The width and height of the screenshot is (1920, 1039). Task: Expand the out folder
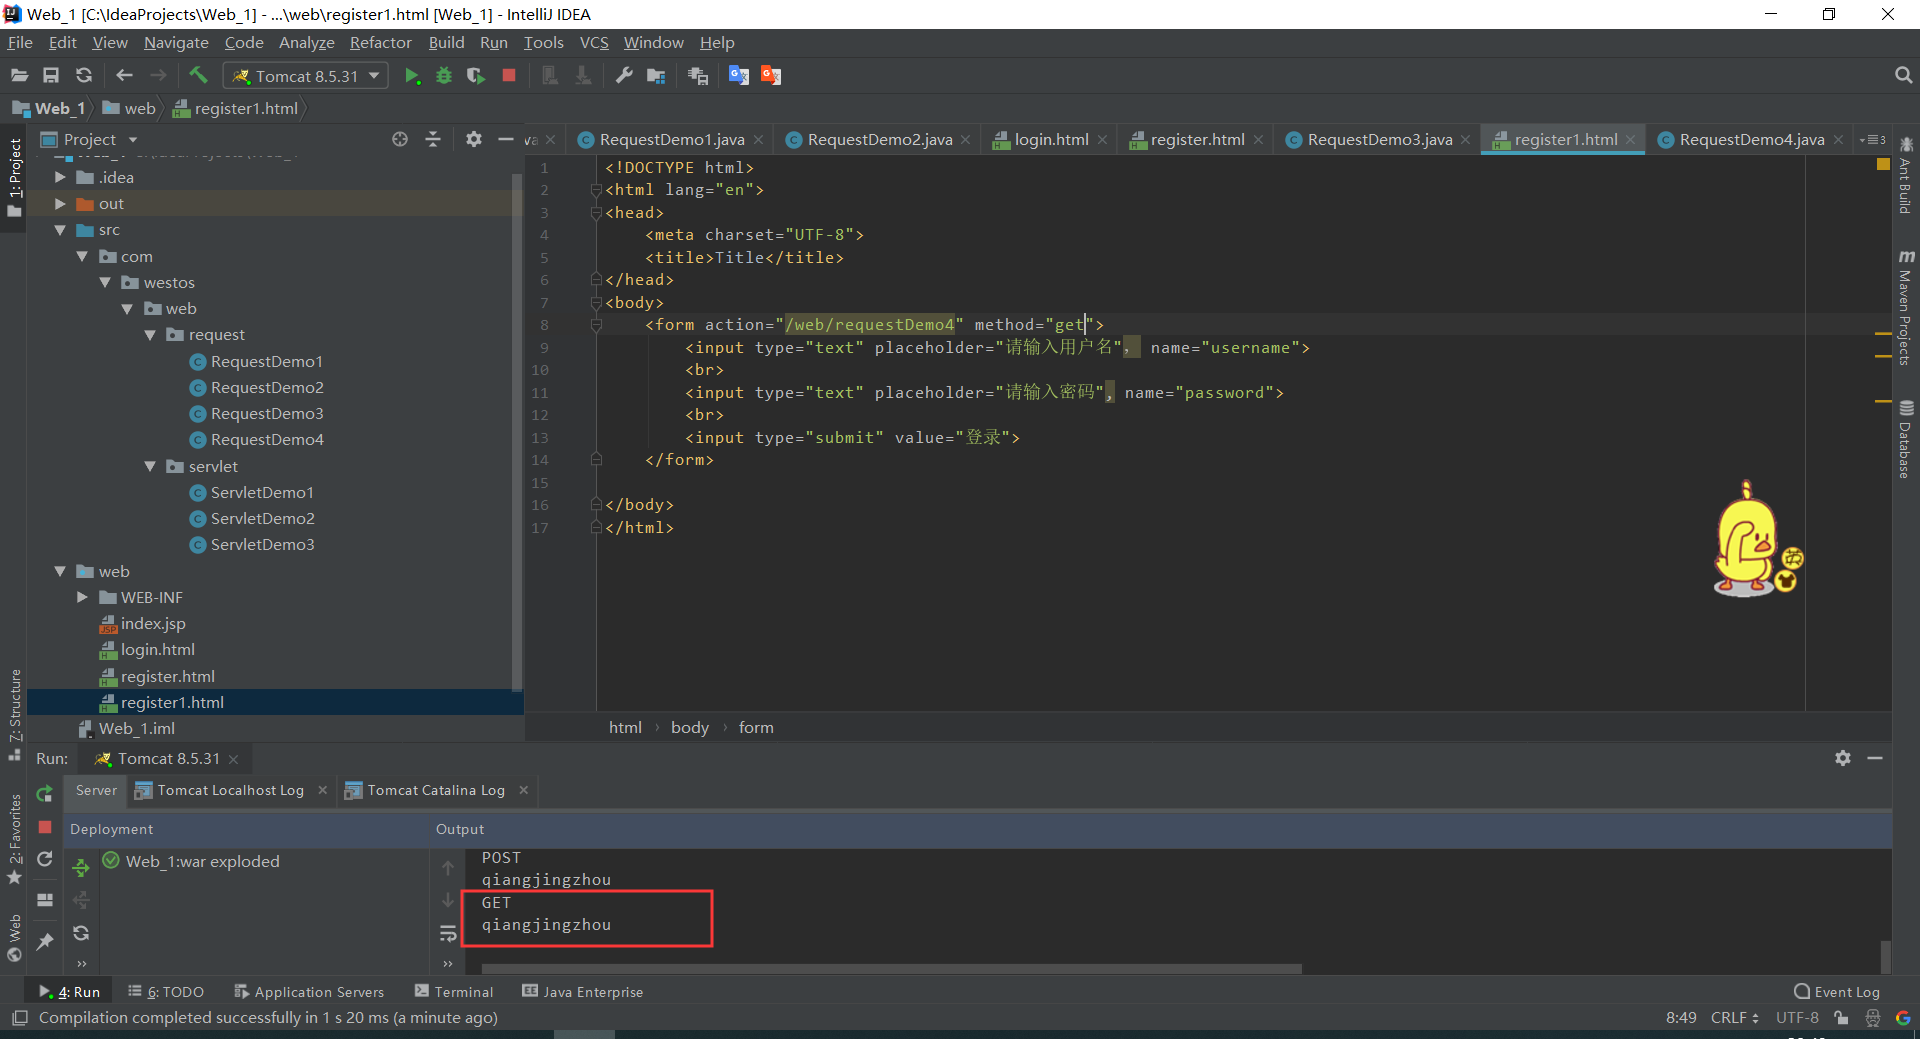(60, 203)
